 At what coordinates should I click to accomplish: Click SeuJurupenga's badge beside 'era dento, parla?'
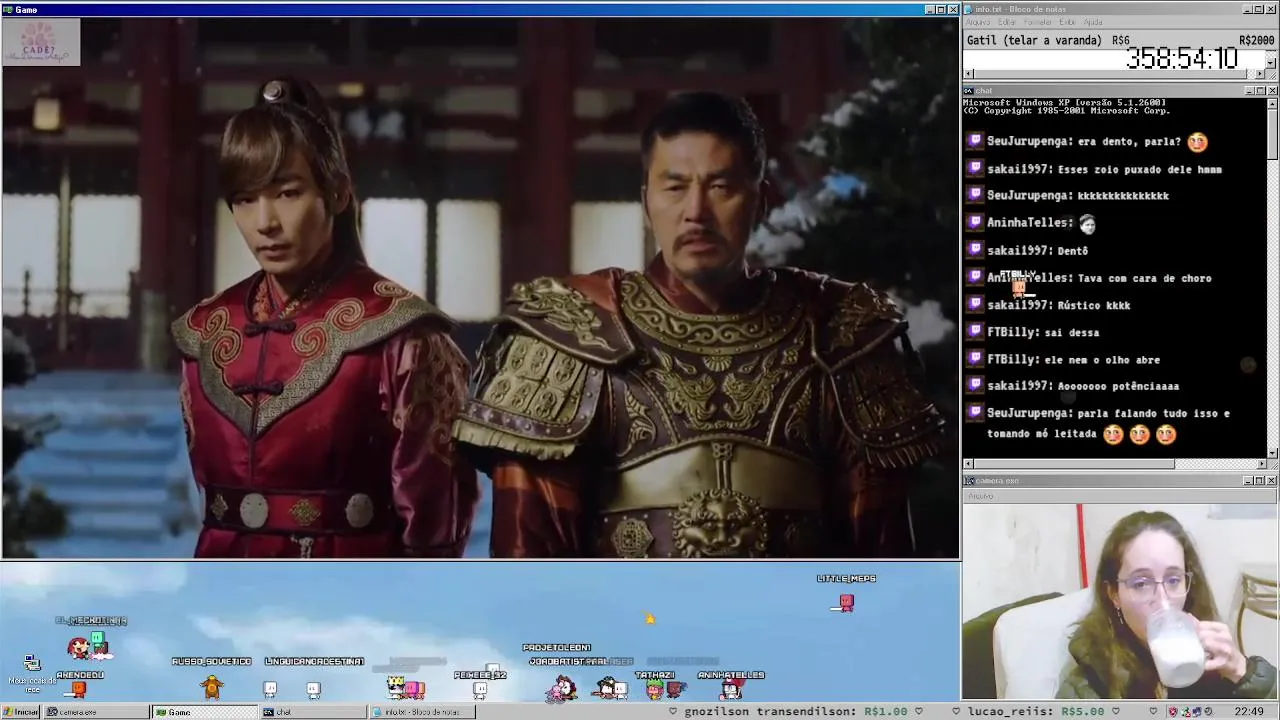[975, 142]
